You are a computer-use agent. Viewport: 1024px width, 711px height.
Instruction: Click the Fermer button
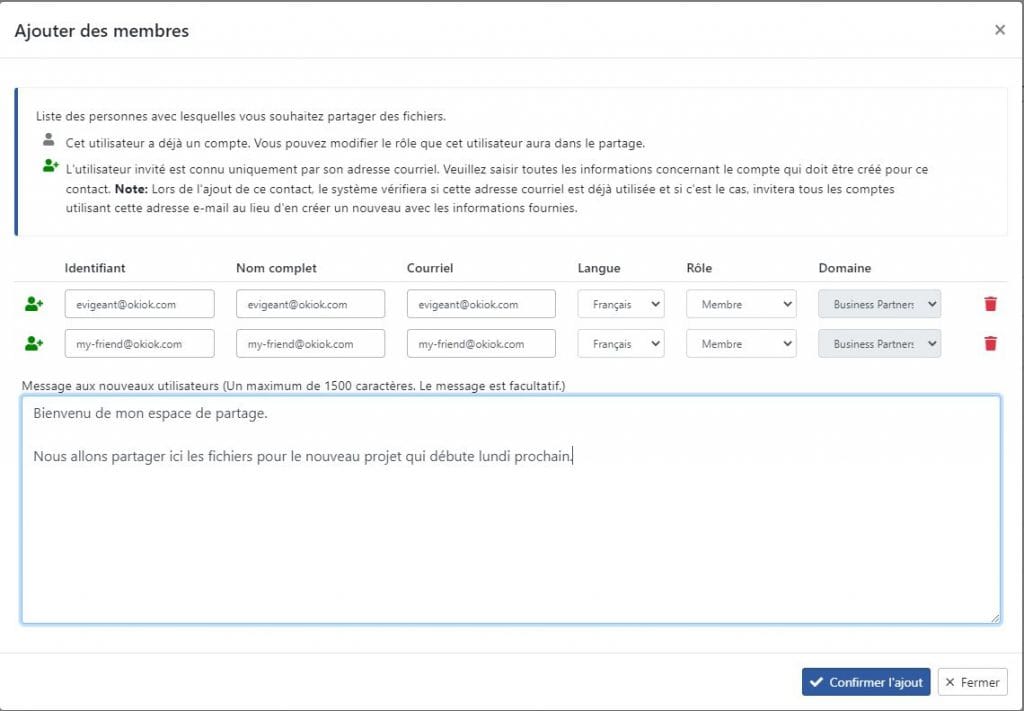point(972,682)
